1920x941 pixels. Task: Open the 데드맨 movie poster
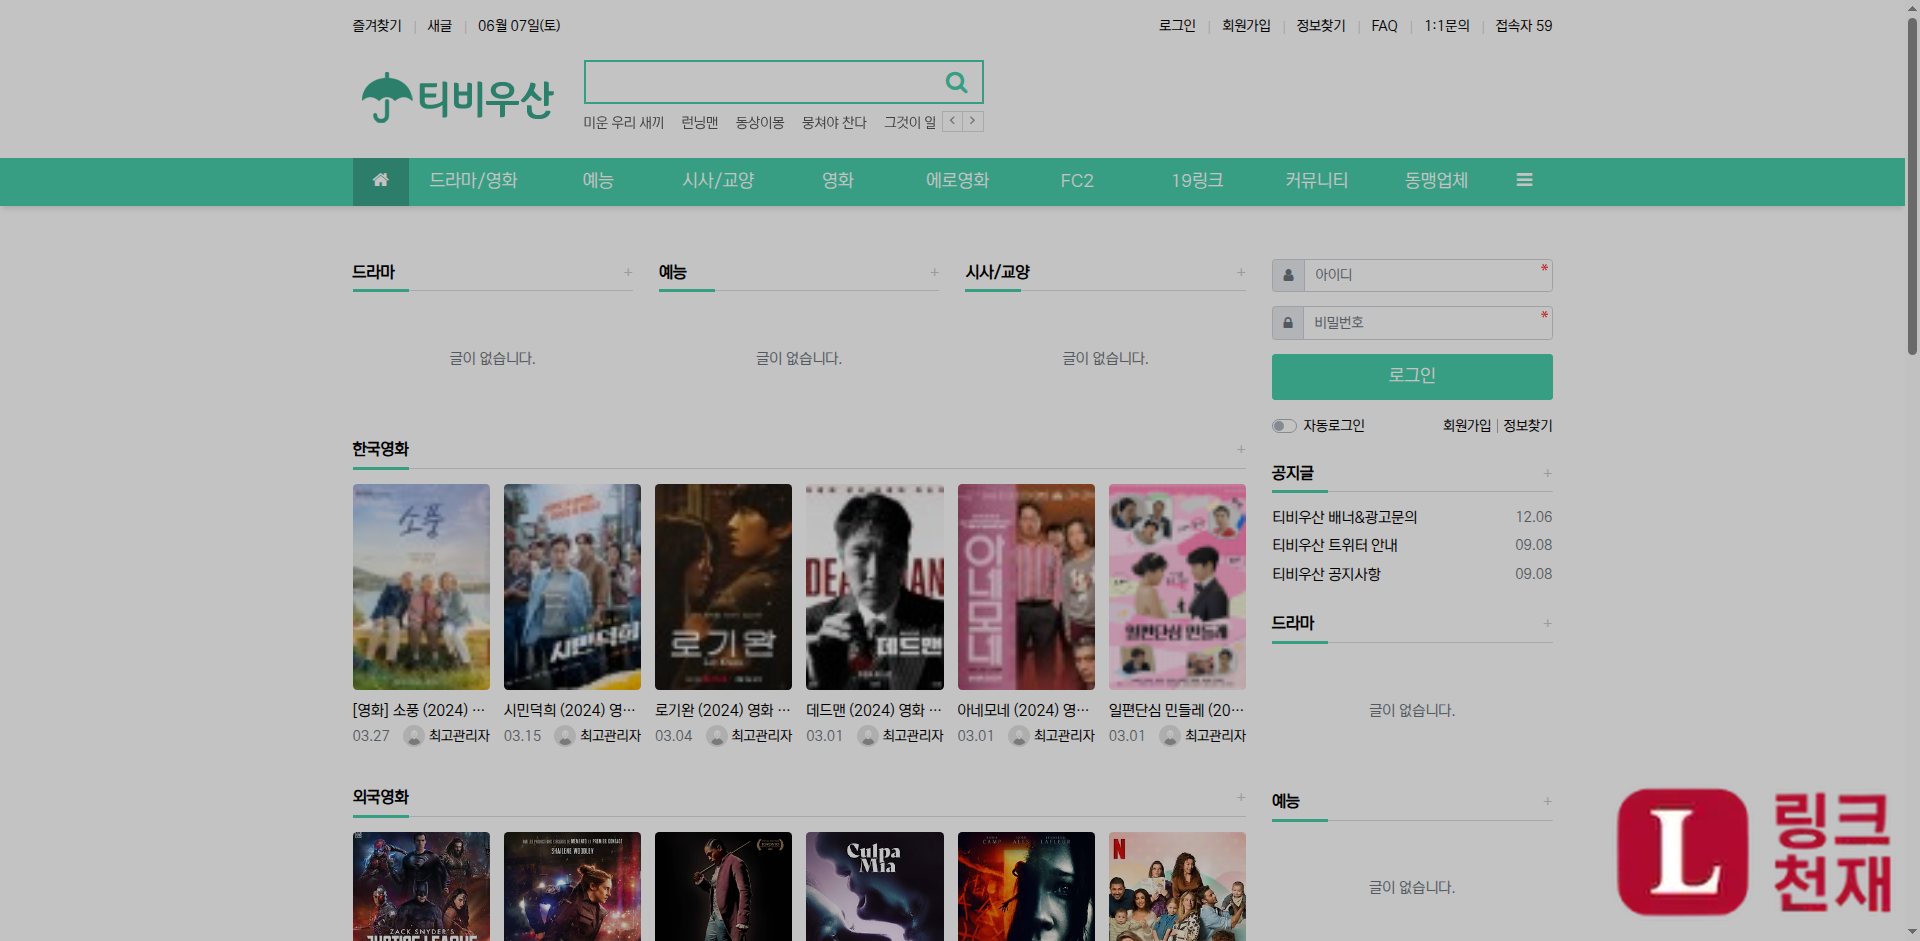[x=875, y=587]
